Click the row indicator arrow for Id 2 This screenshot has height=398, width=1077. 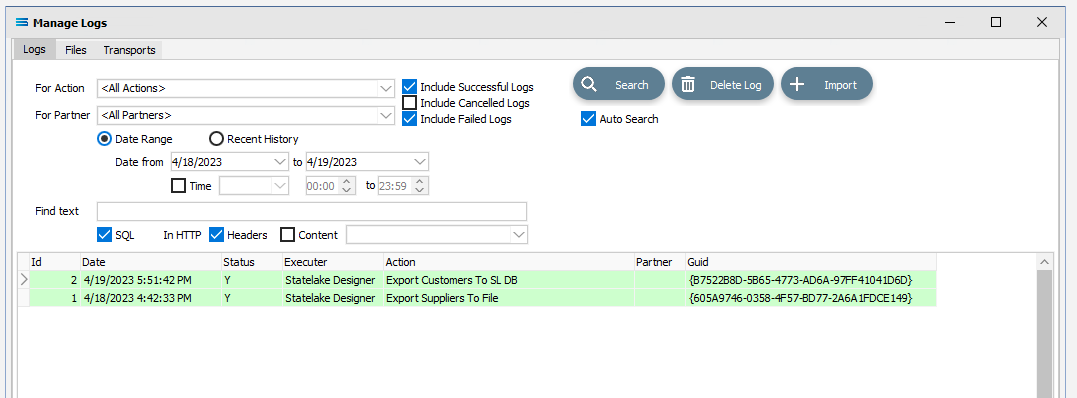coord(23,280)
